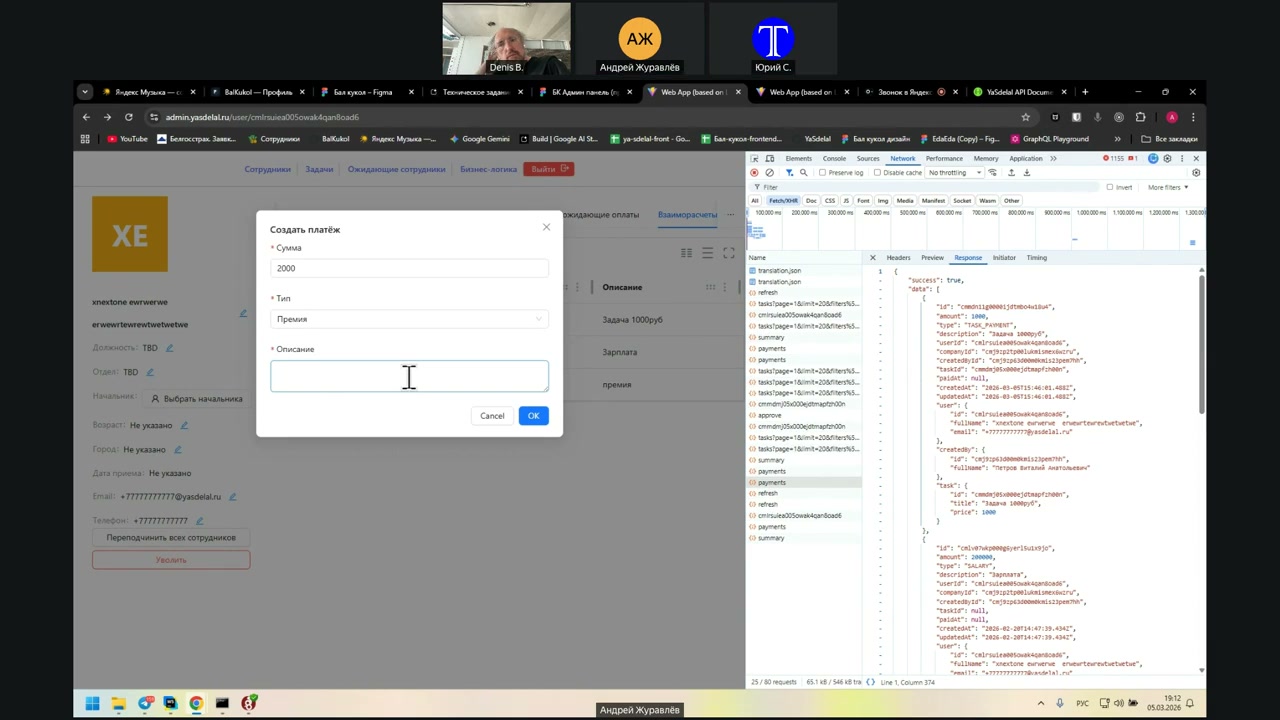Toggle the Preserve log checkbox
Image resolution: width=1280 pixels, height=720 pixels.
click(x=823, y=173)
